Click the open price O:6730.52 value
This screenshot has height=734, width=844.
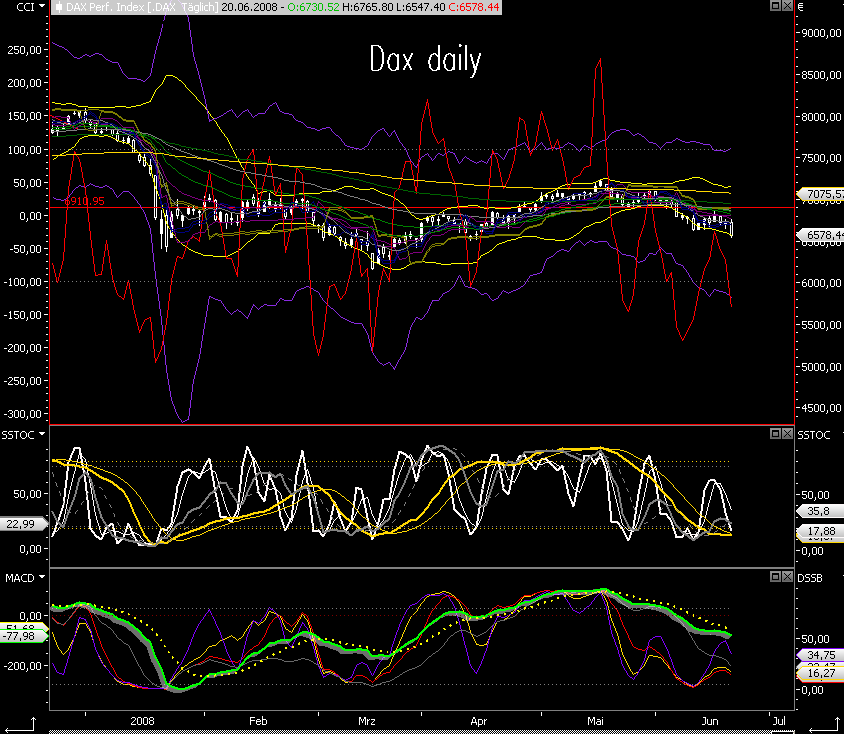coord(313,7)
